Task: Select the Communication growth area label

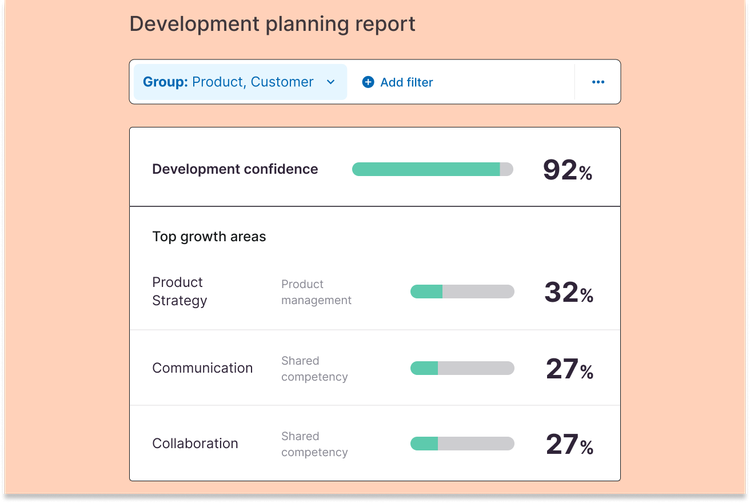Action: (202, 368)
